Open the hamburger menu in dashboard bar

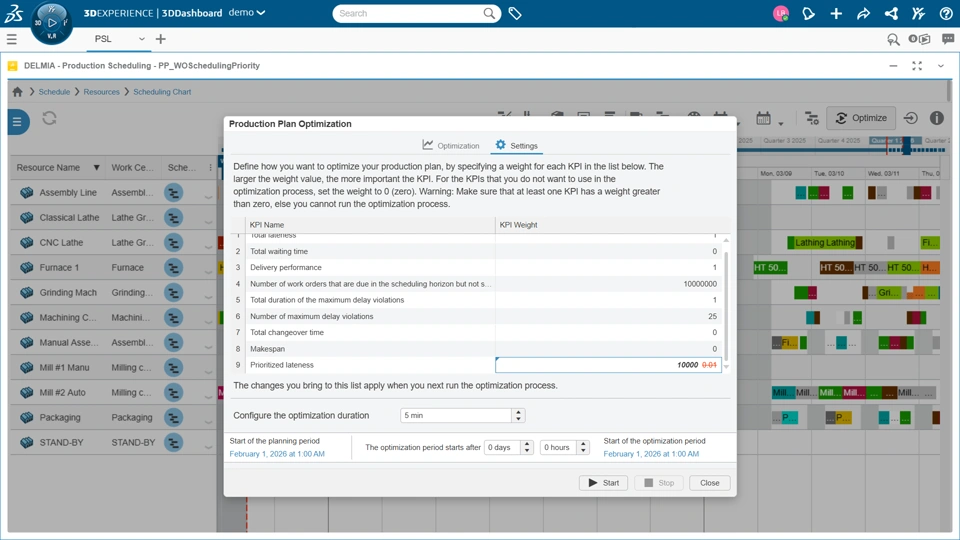point(12,39)
